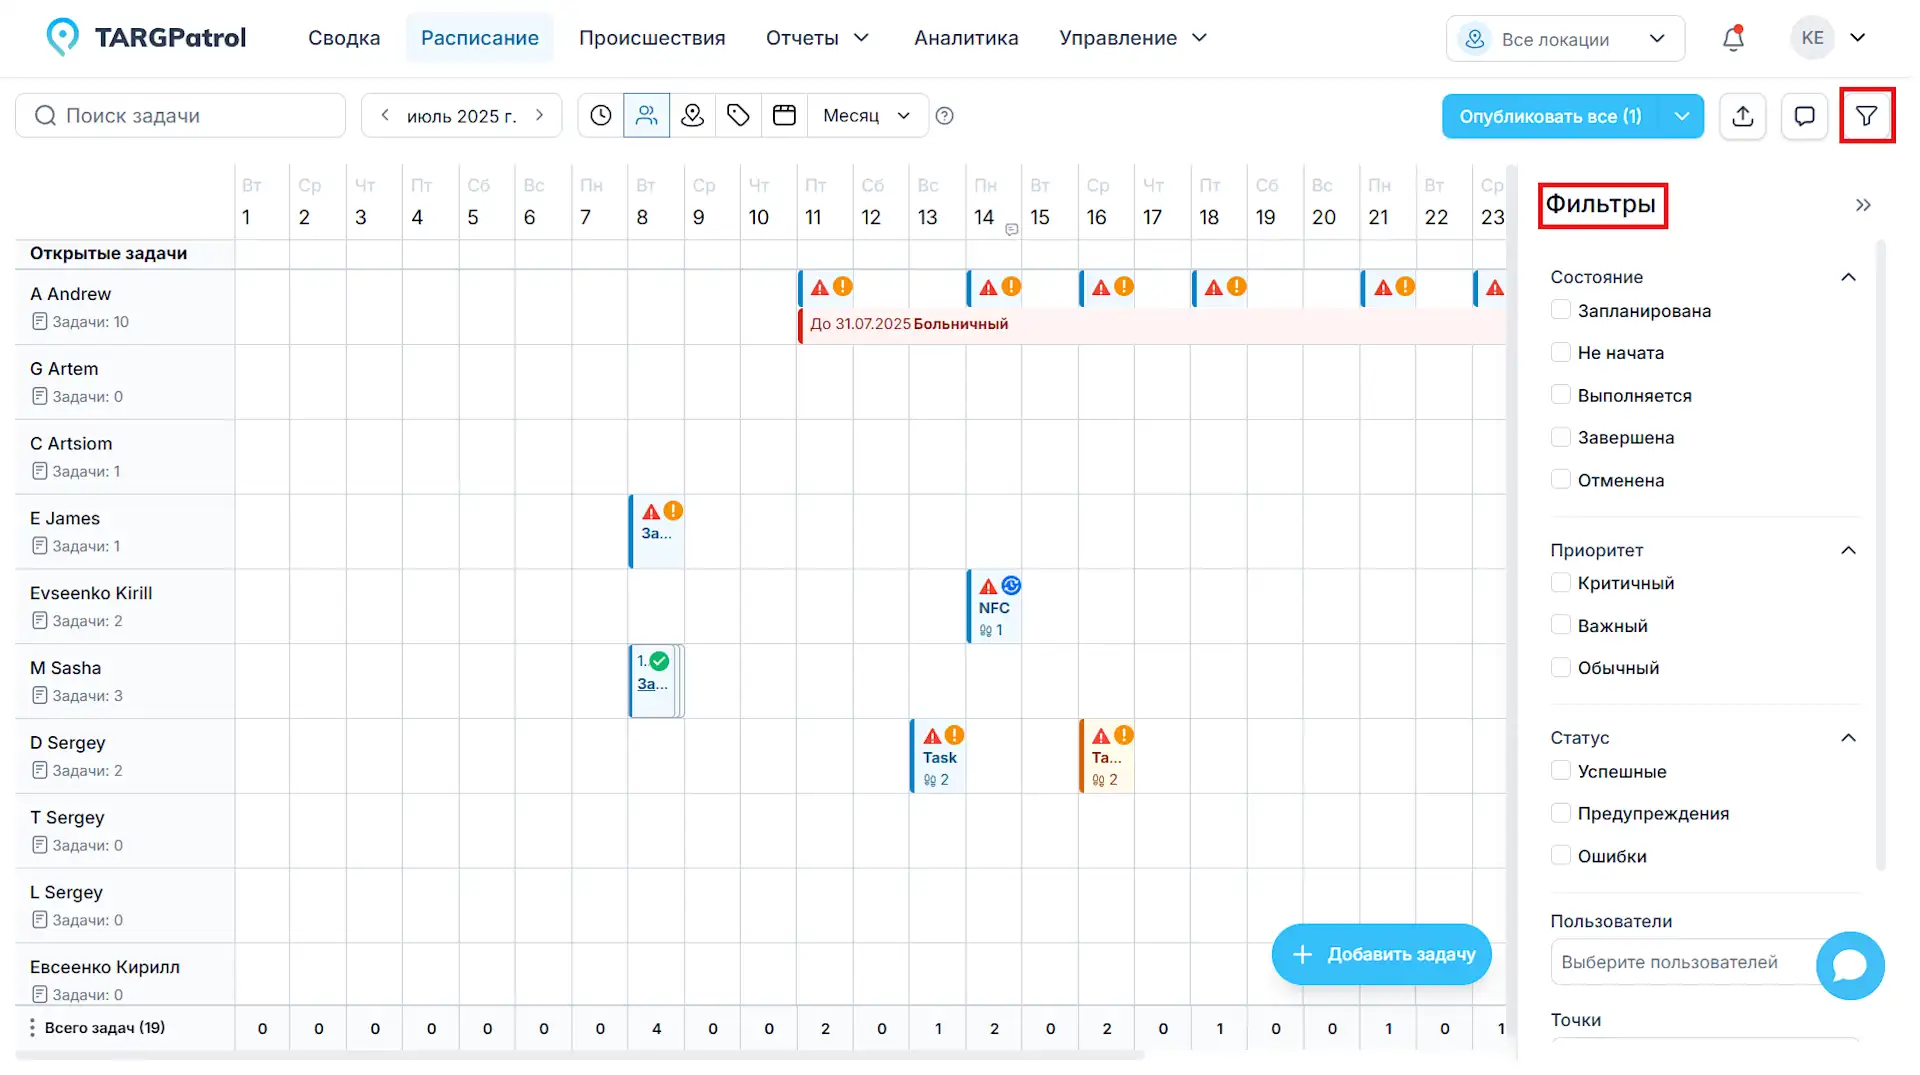Check the "Критичный" priority filter
This screenshot has height=1075, width=1920.
pyautogui.click(x=1561, y=582)
